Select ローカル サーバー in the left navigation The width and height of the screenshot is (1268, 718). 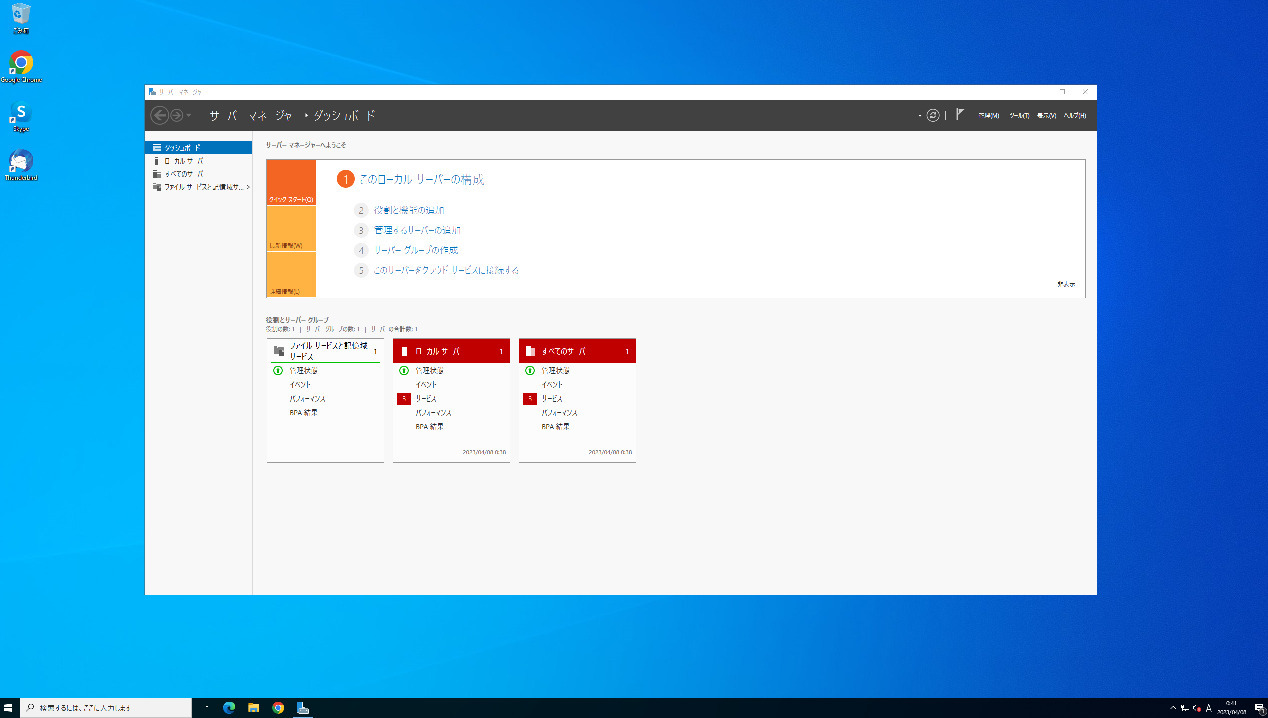tap(198, 160)
